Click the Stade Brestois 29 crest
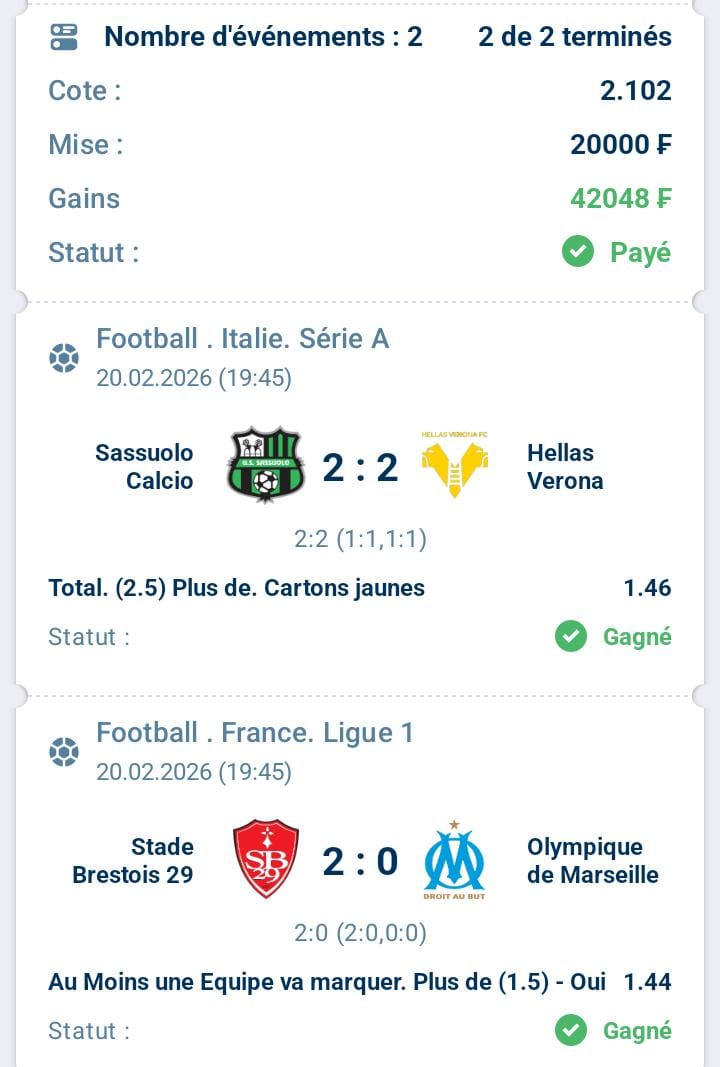Viewport: 720px width, 1067px height. tap(265, 859)
